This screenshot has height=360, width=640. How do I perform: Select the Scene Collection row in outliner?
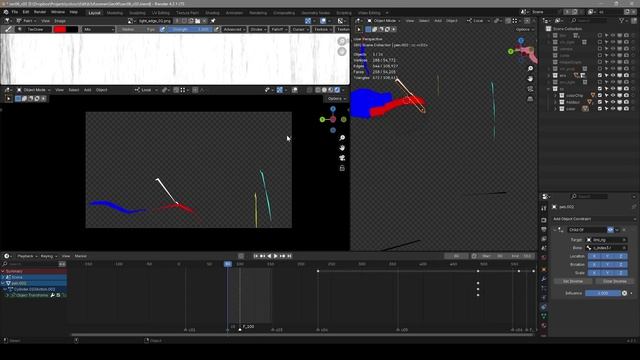click(x=567, y=29)
